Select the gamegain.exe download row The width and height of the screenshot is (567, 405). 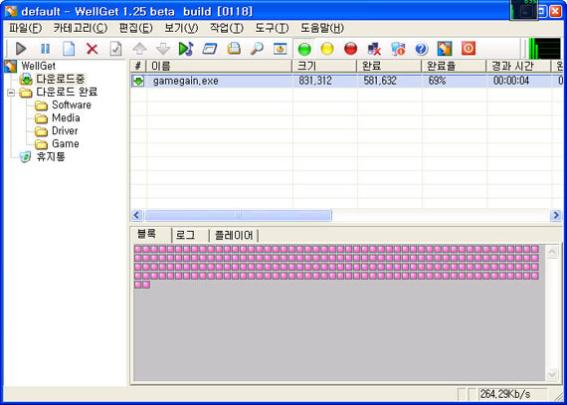point(346,81)
